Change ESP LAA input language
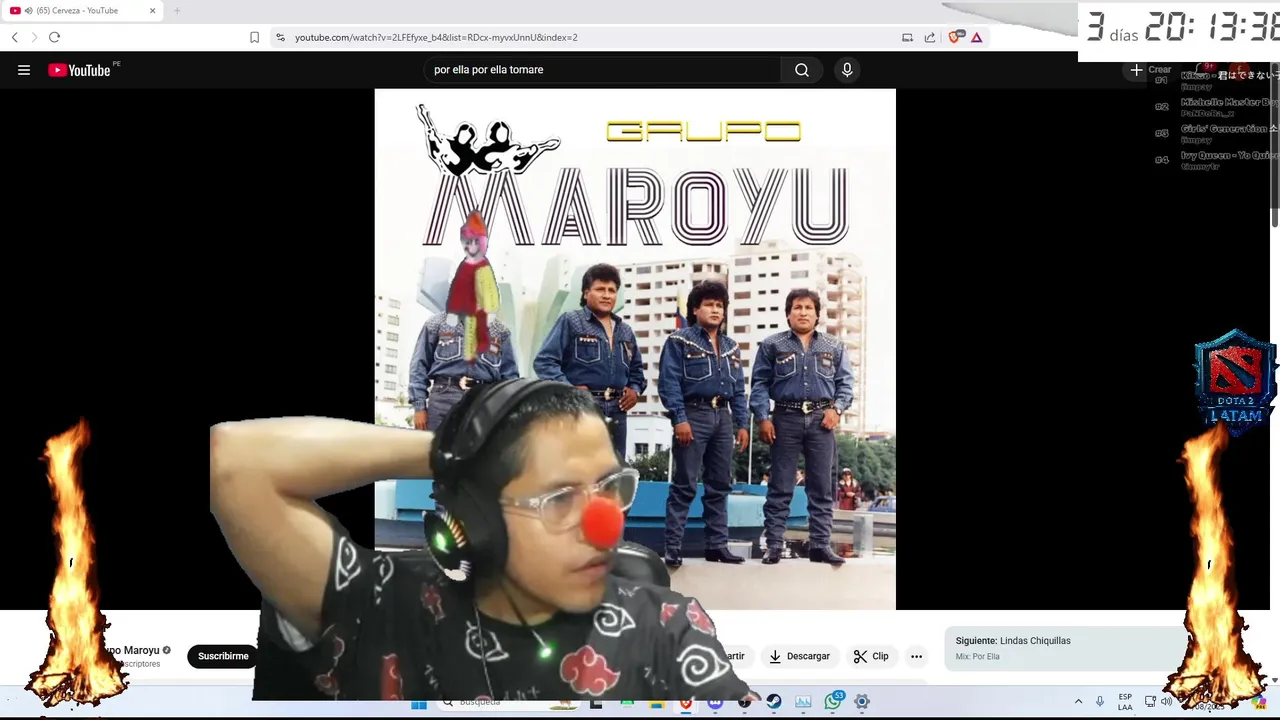This screenshot has width=1280, height=720. tap(1125, 702)
